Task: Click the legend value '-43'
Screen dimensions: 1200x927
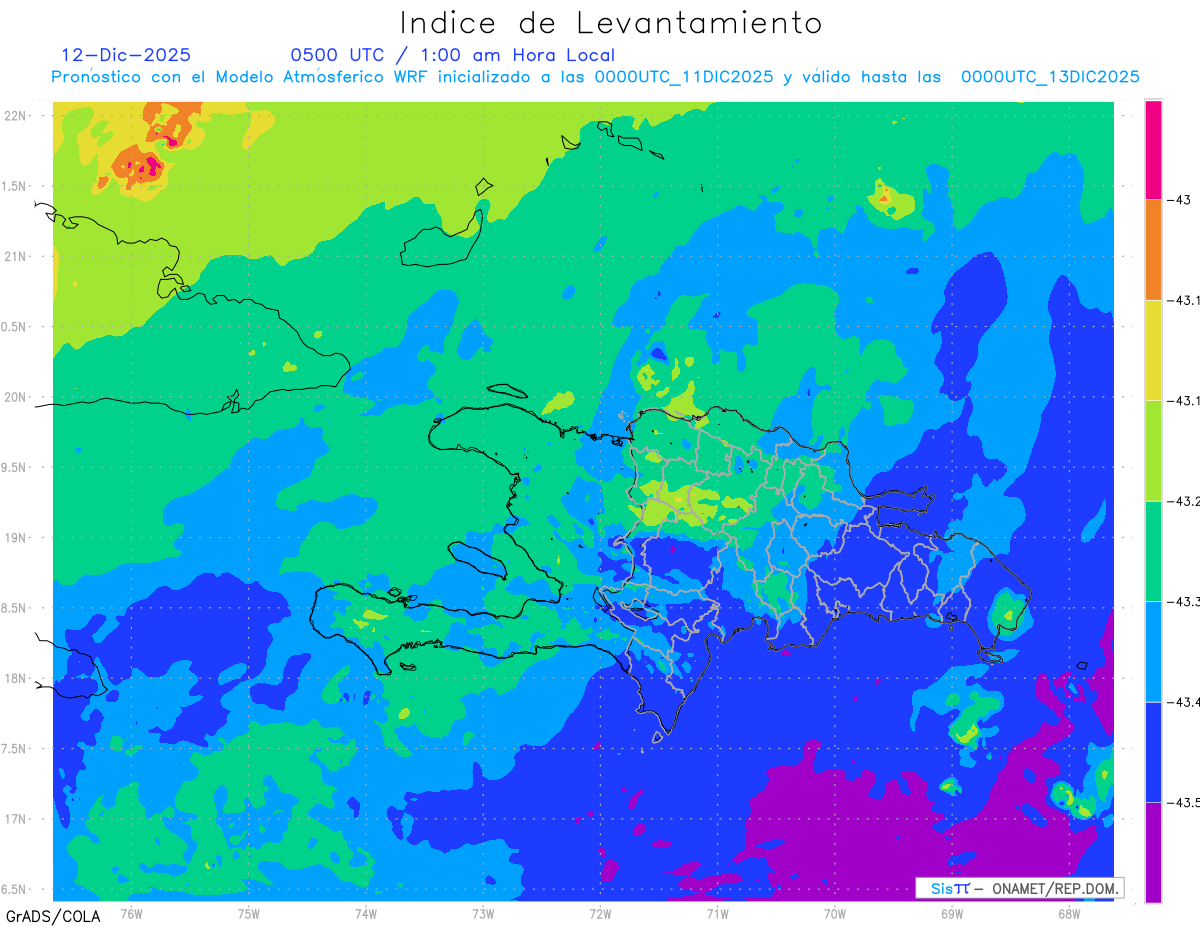Action: [1180, 200]
